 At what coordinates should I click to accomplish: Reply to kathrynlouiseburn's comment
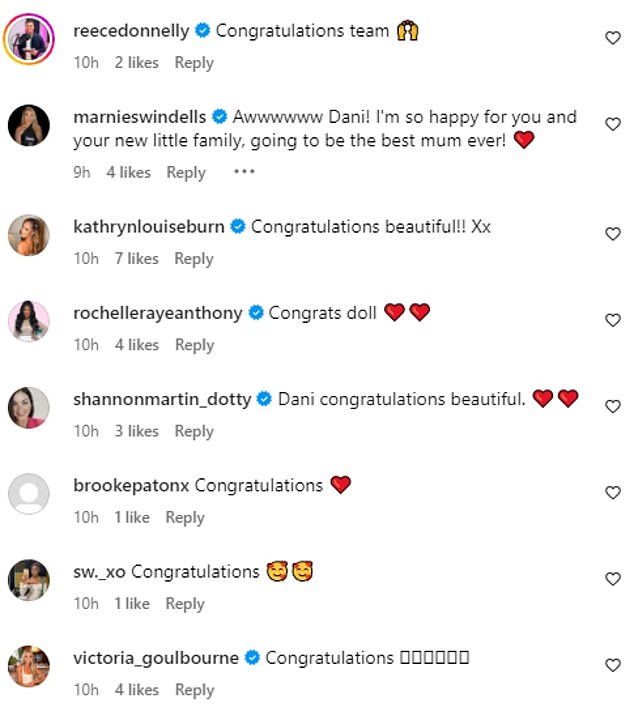194,259
